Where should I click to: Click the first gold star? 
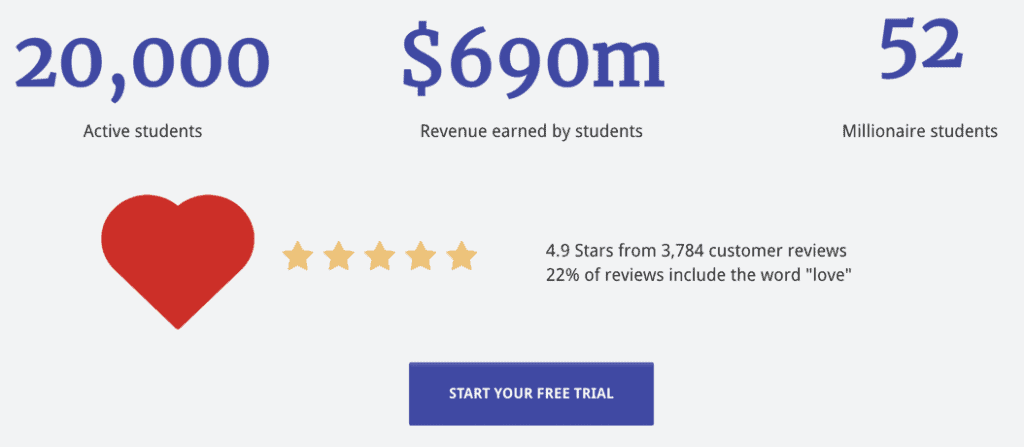tap(298, 256)
